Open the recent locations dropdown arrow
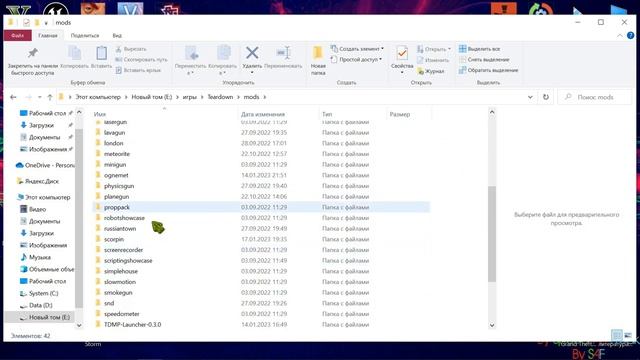The width and height of the screenshot is (640, 360). point(40,97)
